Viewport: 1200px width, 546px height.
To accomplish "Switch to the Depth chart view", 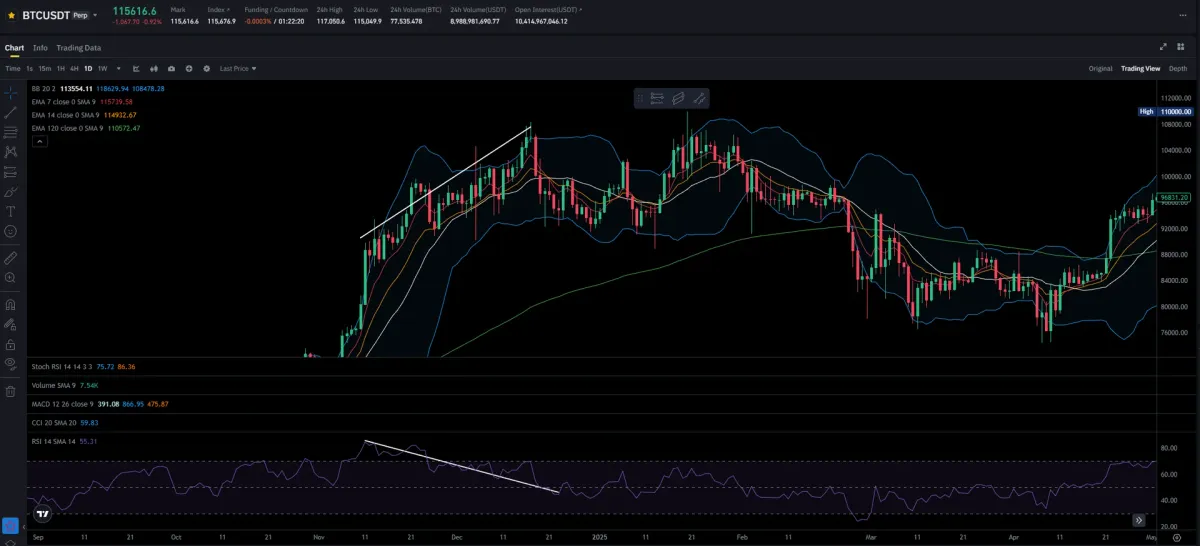I will 1178,69.
